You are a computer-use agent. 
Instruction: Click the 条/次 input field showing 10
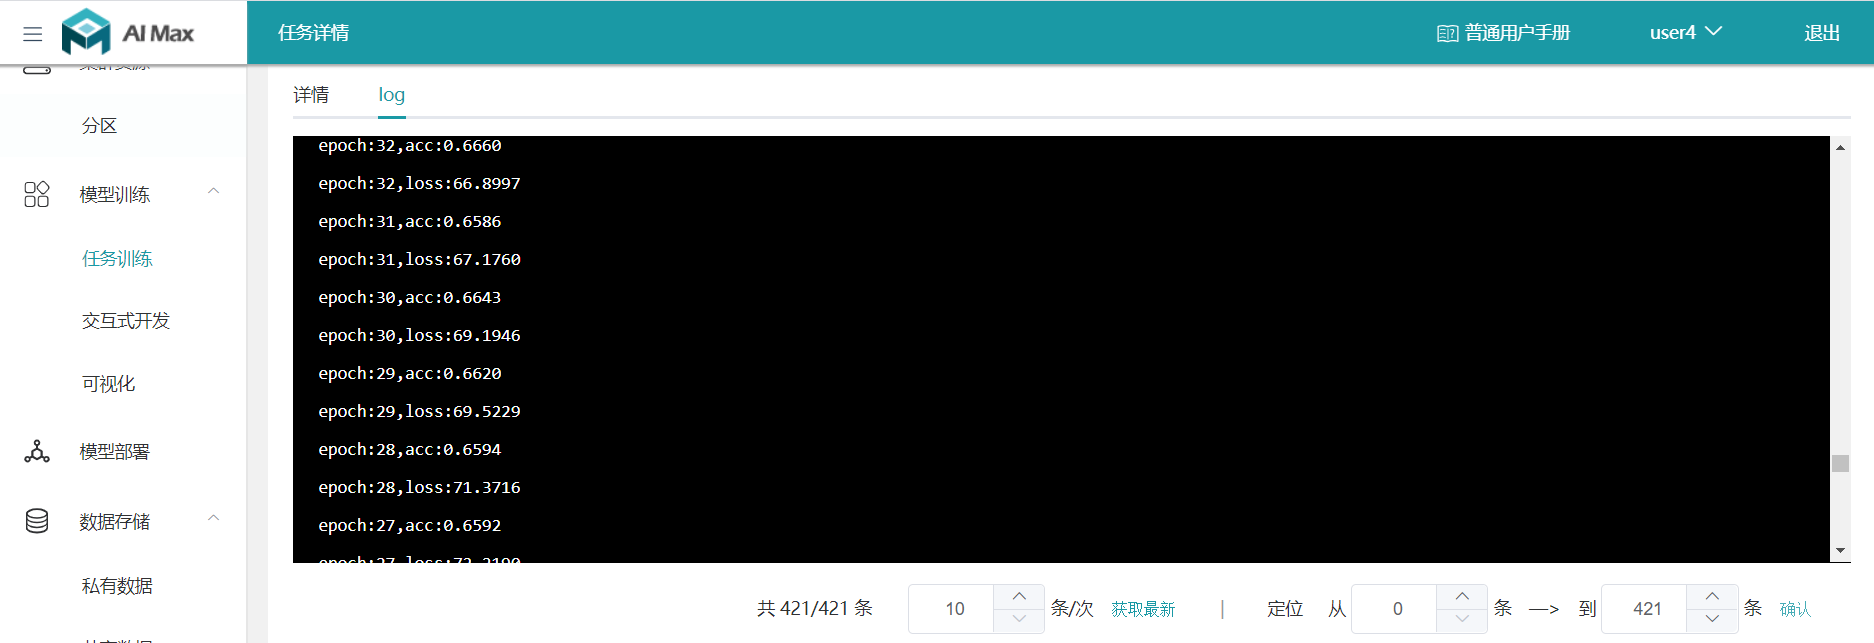[x=952, y=609]
